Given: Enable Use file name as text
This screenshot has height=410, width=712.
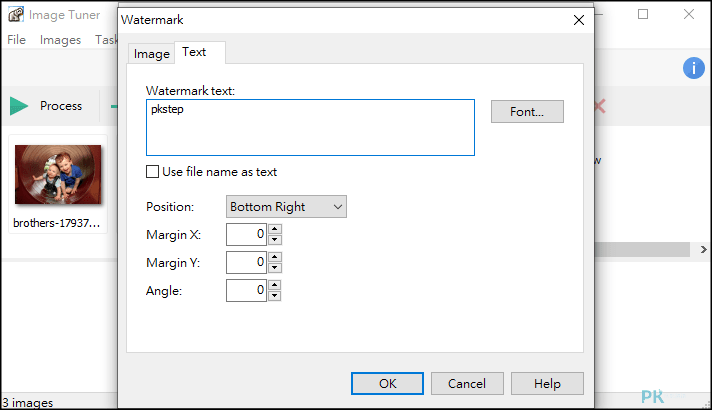Looking at the screenshot, I should [x=152, y=172].
